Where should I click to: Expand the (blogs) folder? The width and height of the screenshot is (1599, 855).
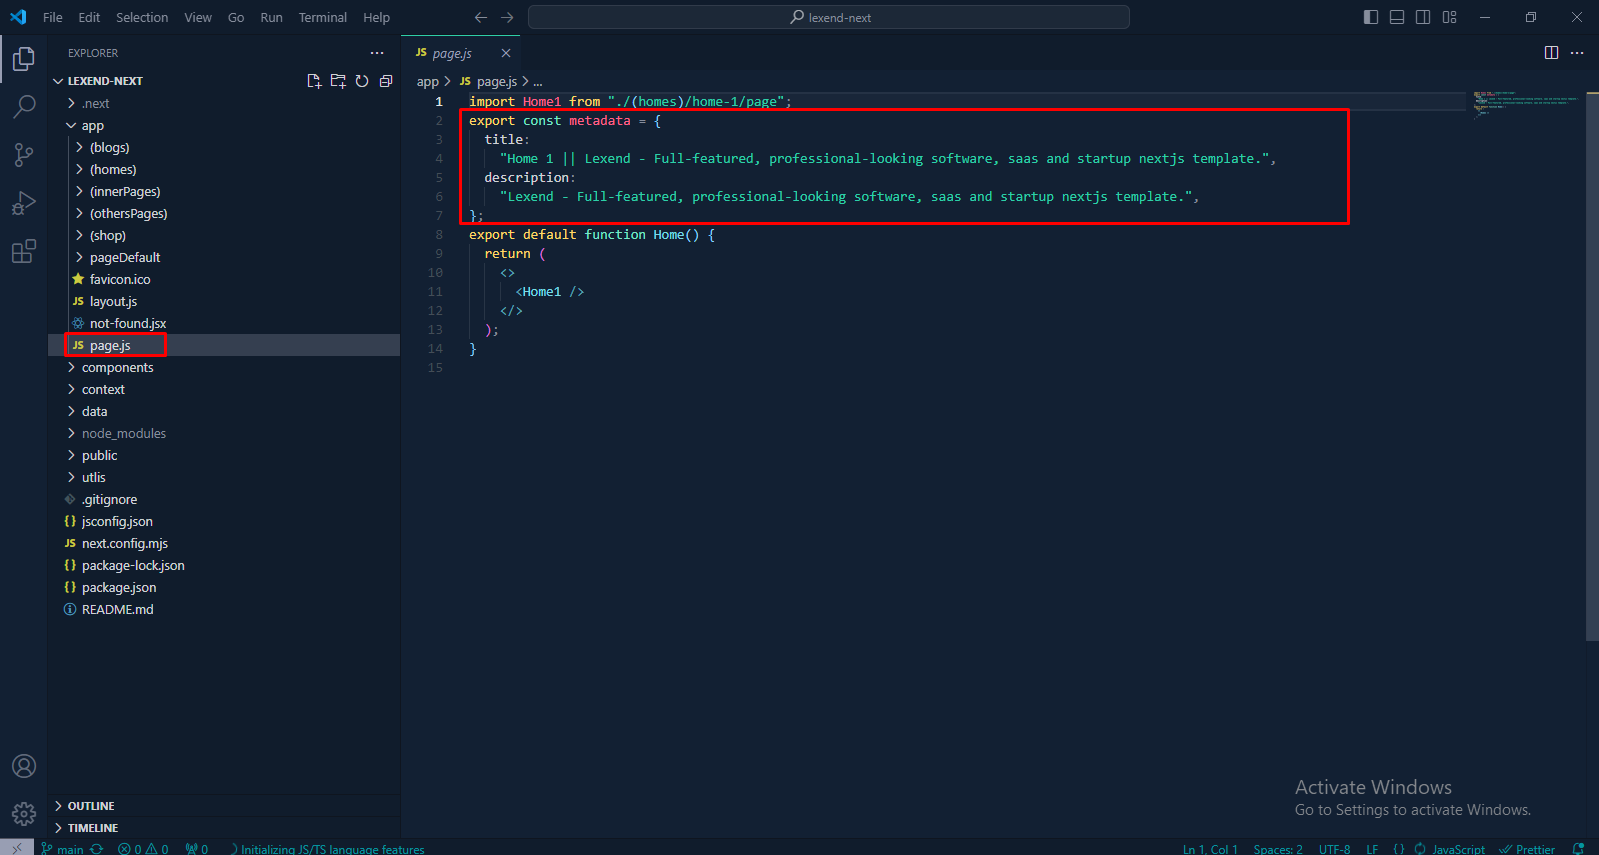pyautogui.click(x=224, y=147)
